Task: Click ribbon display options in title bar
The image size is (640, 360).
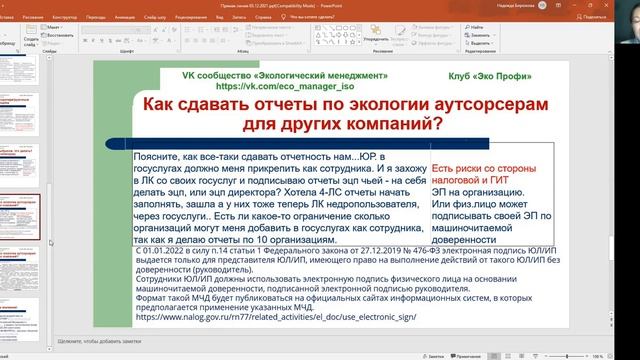Action: click(x=558, y=5)
